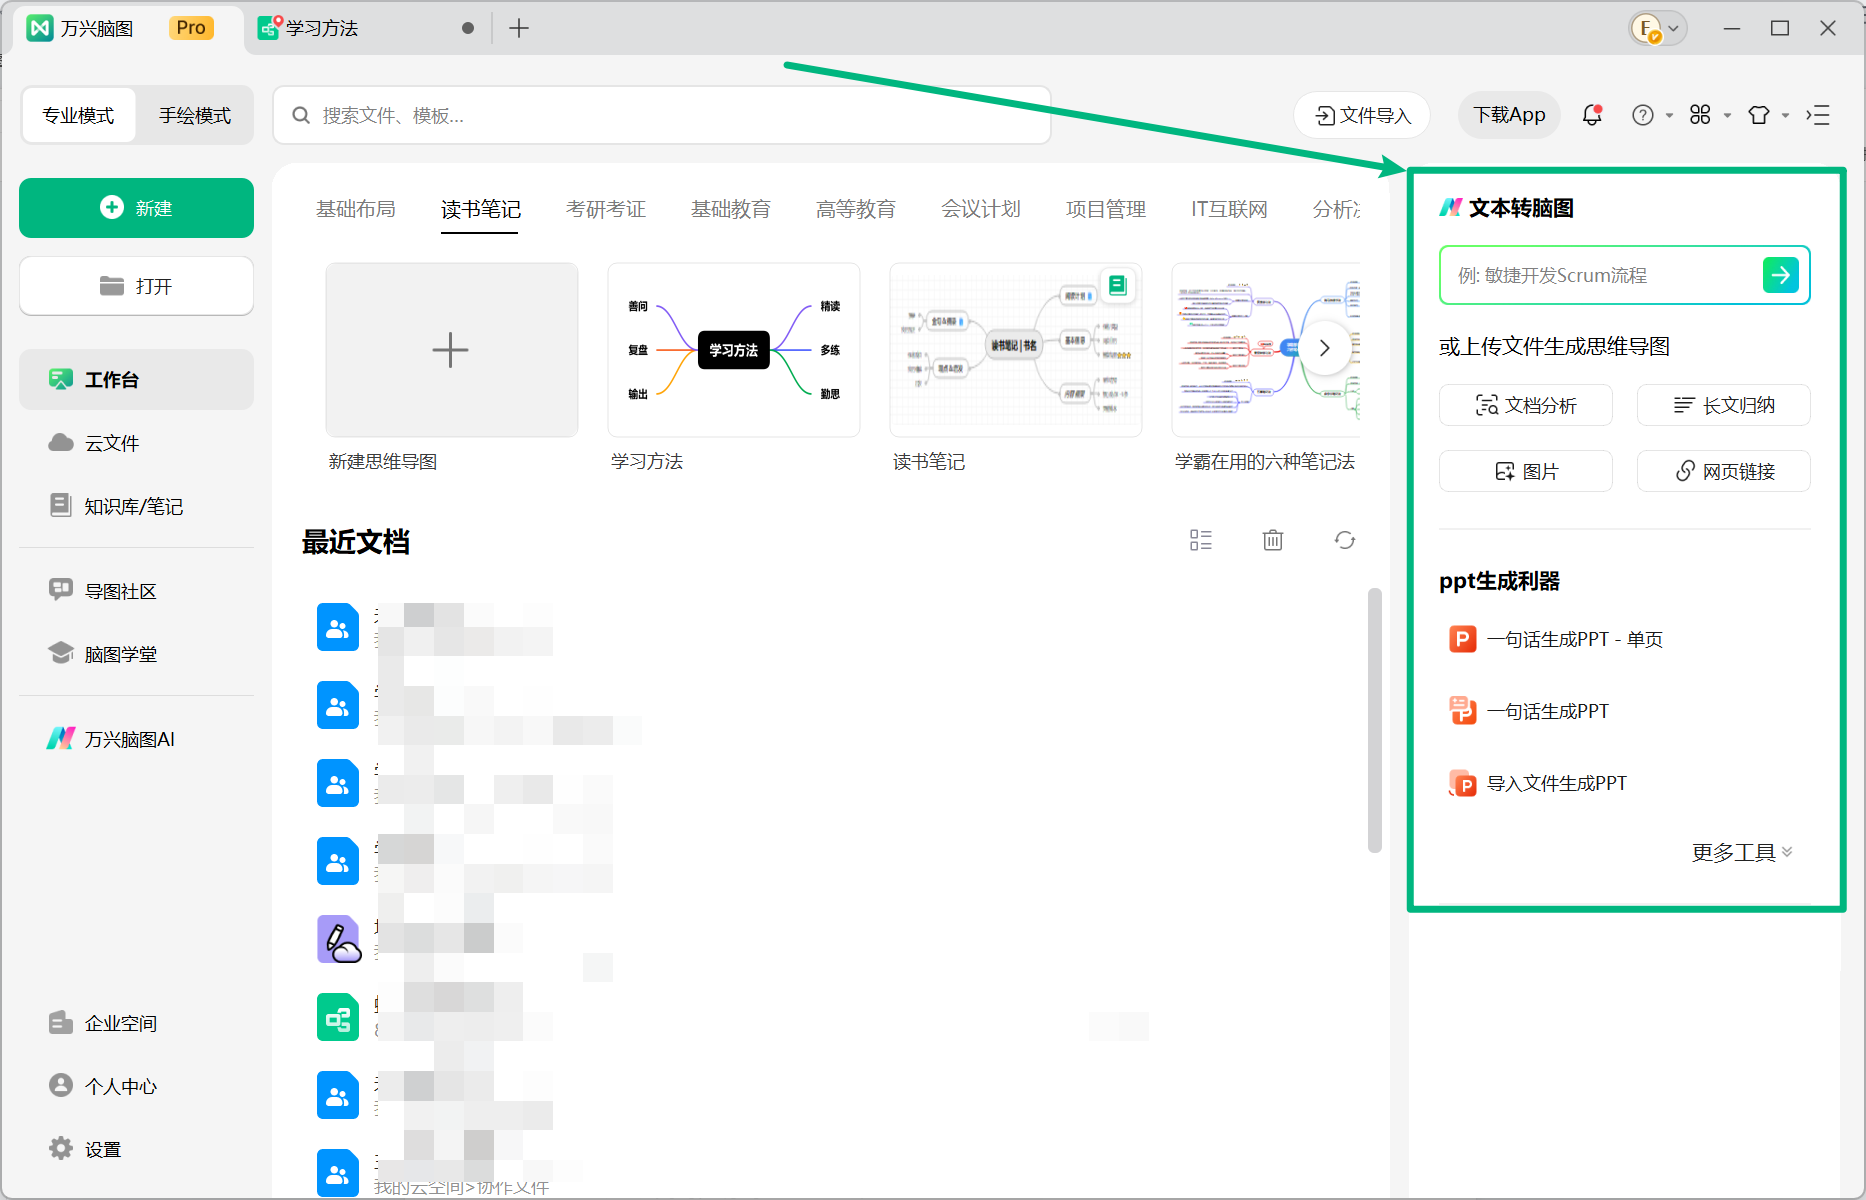The image size is (1866, 1200).
Task: Click the recent documents vertical scrollbar
Action: click(x=1375, y=720)
